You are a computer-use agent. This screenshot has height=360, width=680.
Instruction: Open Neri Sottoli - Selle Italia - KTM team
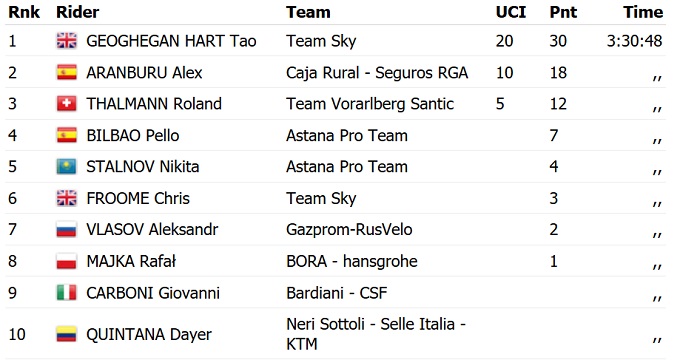(x=376, y=334)
